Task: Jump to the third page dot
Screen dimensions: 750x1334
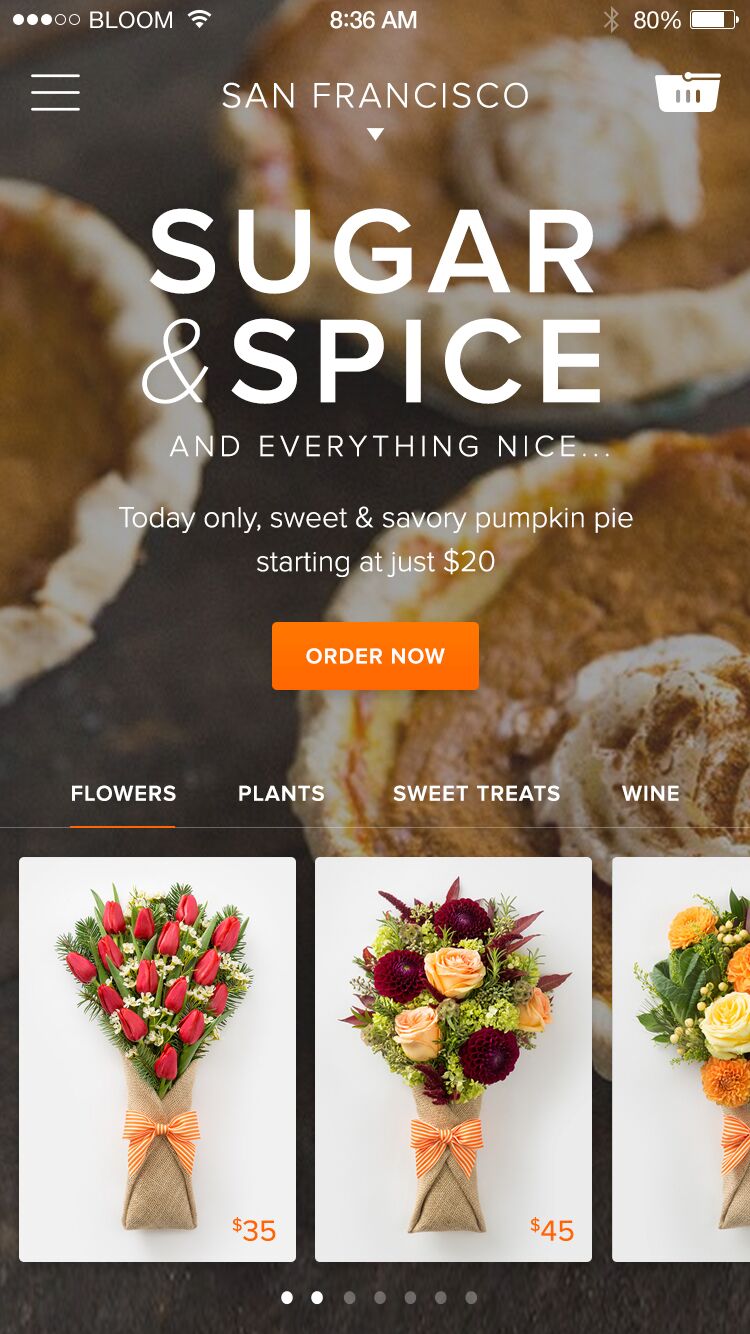Action: (x=349, y=1297)
